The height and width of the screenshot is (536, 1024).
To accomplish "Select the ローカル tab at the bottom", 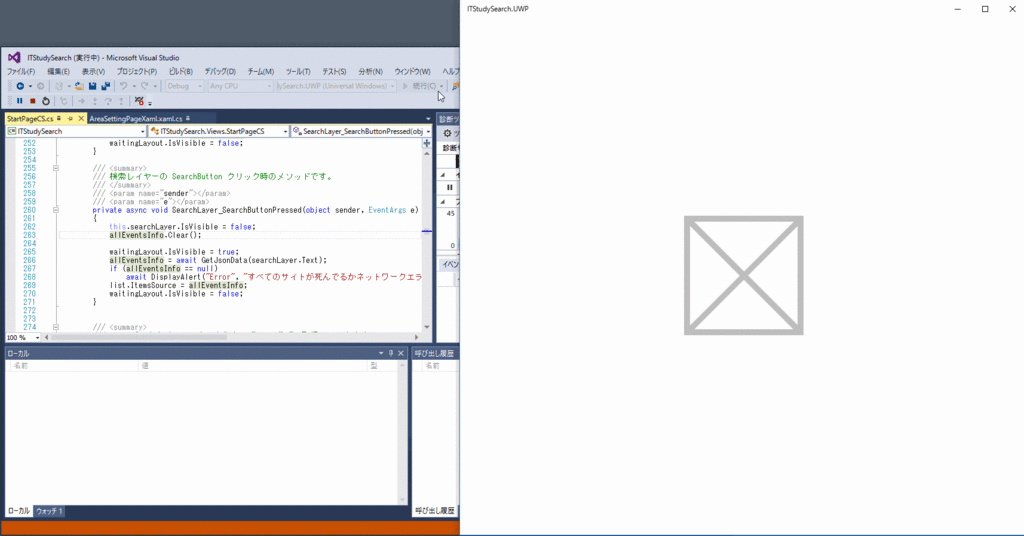I will [19, 511].
